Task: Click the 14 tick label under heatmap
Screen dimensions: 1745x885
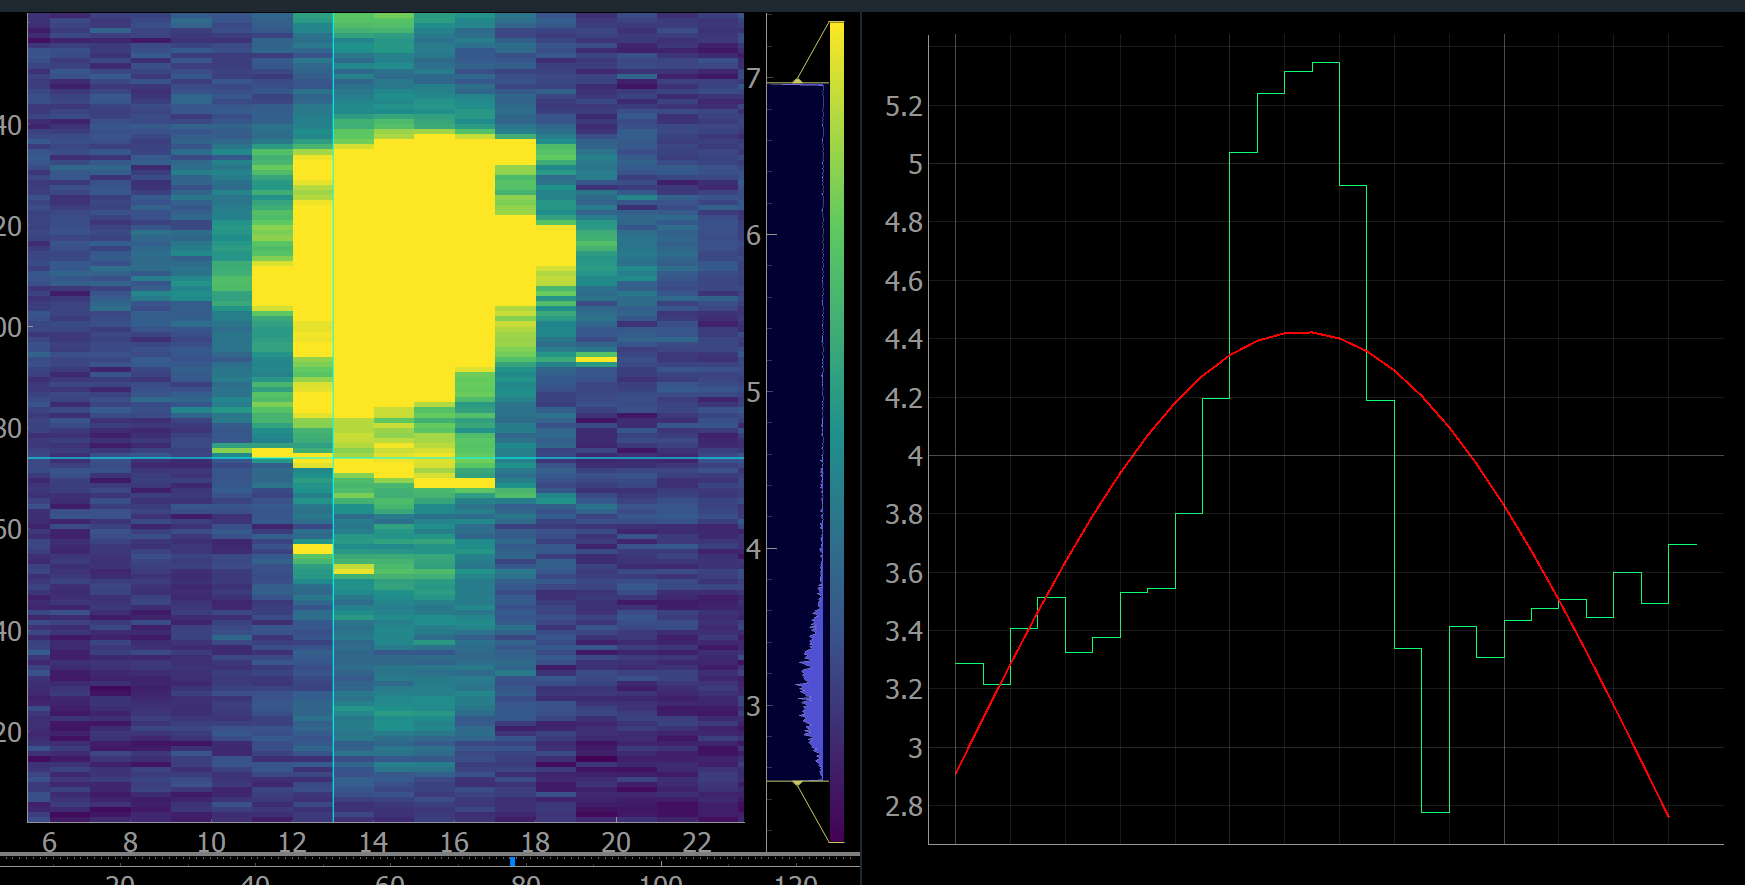Action: [x=373, y=842]
